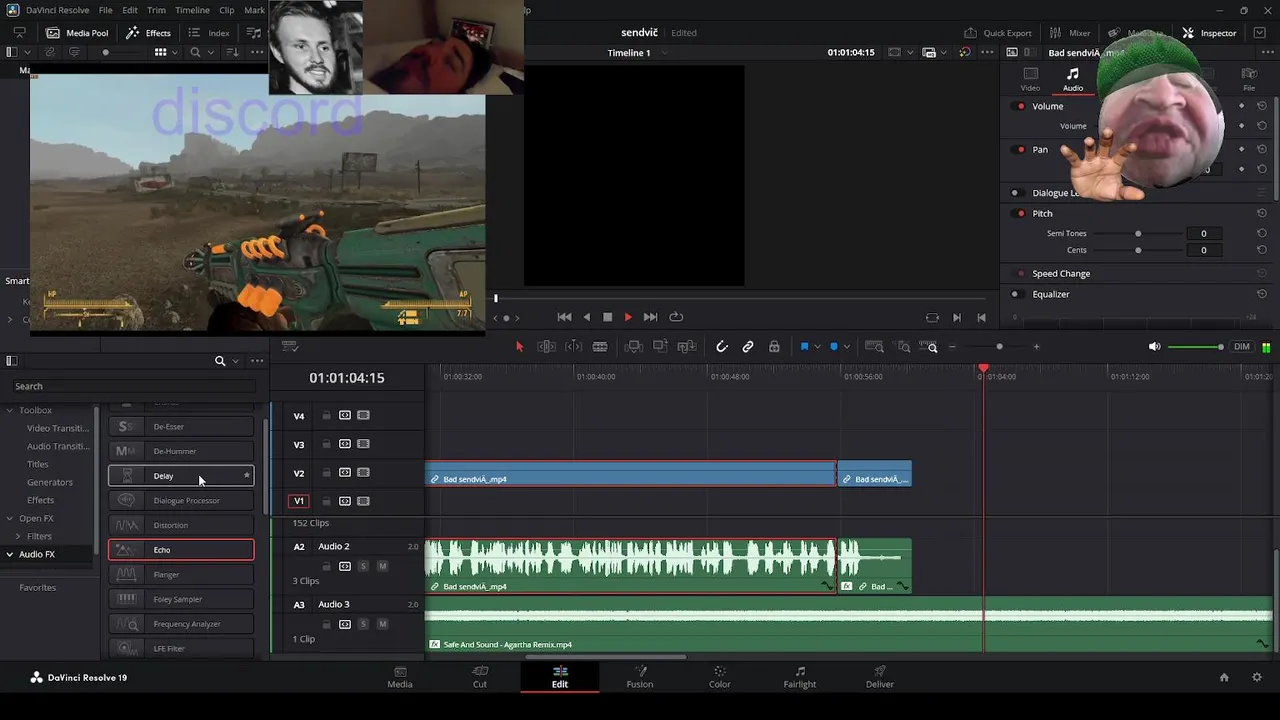Click the red playhead marker on ruler

(x=984, y=369)
